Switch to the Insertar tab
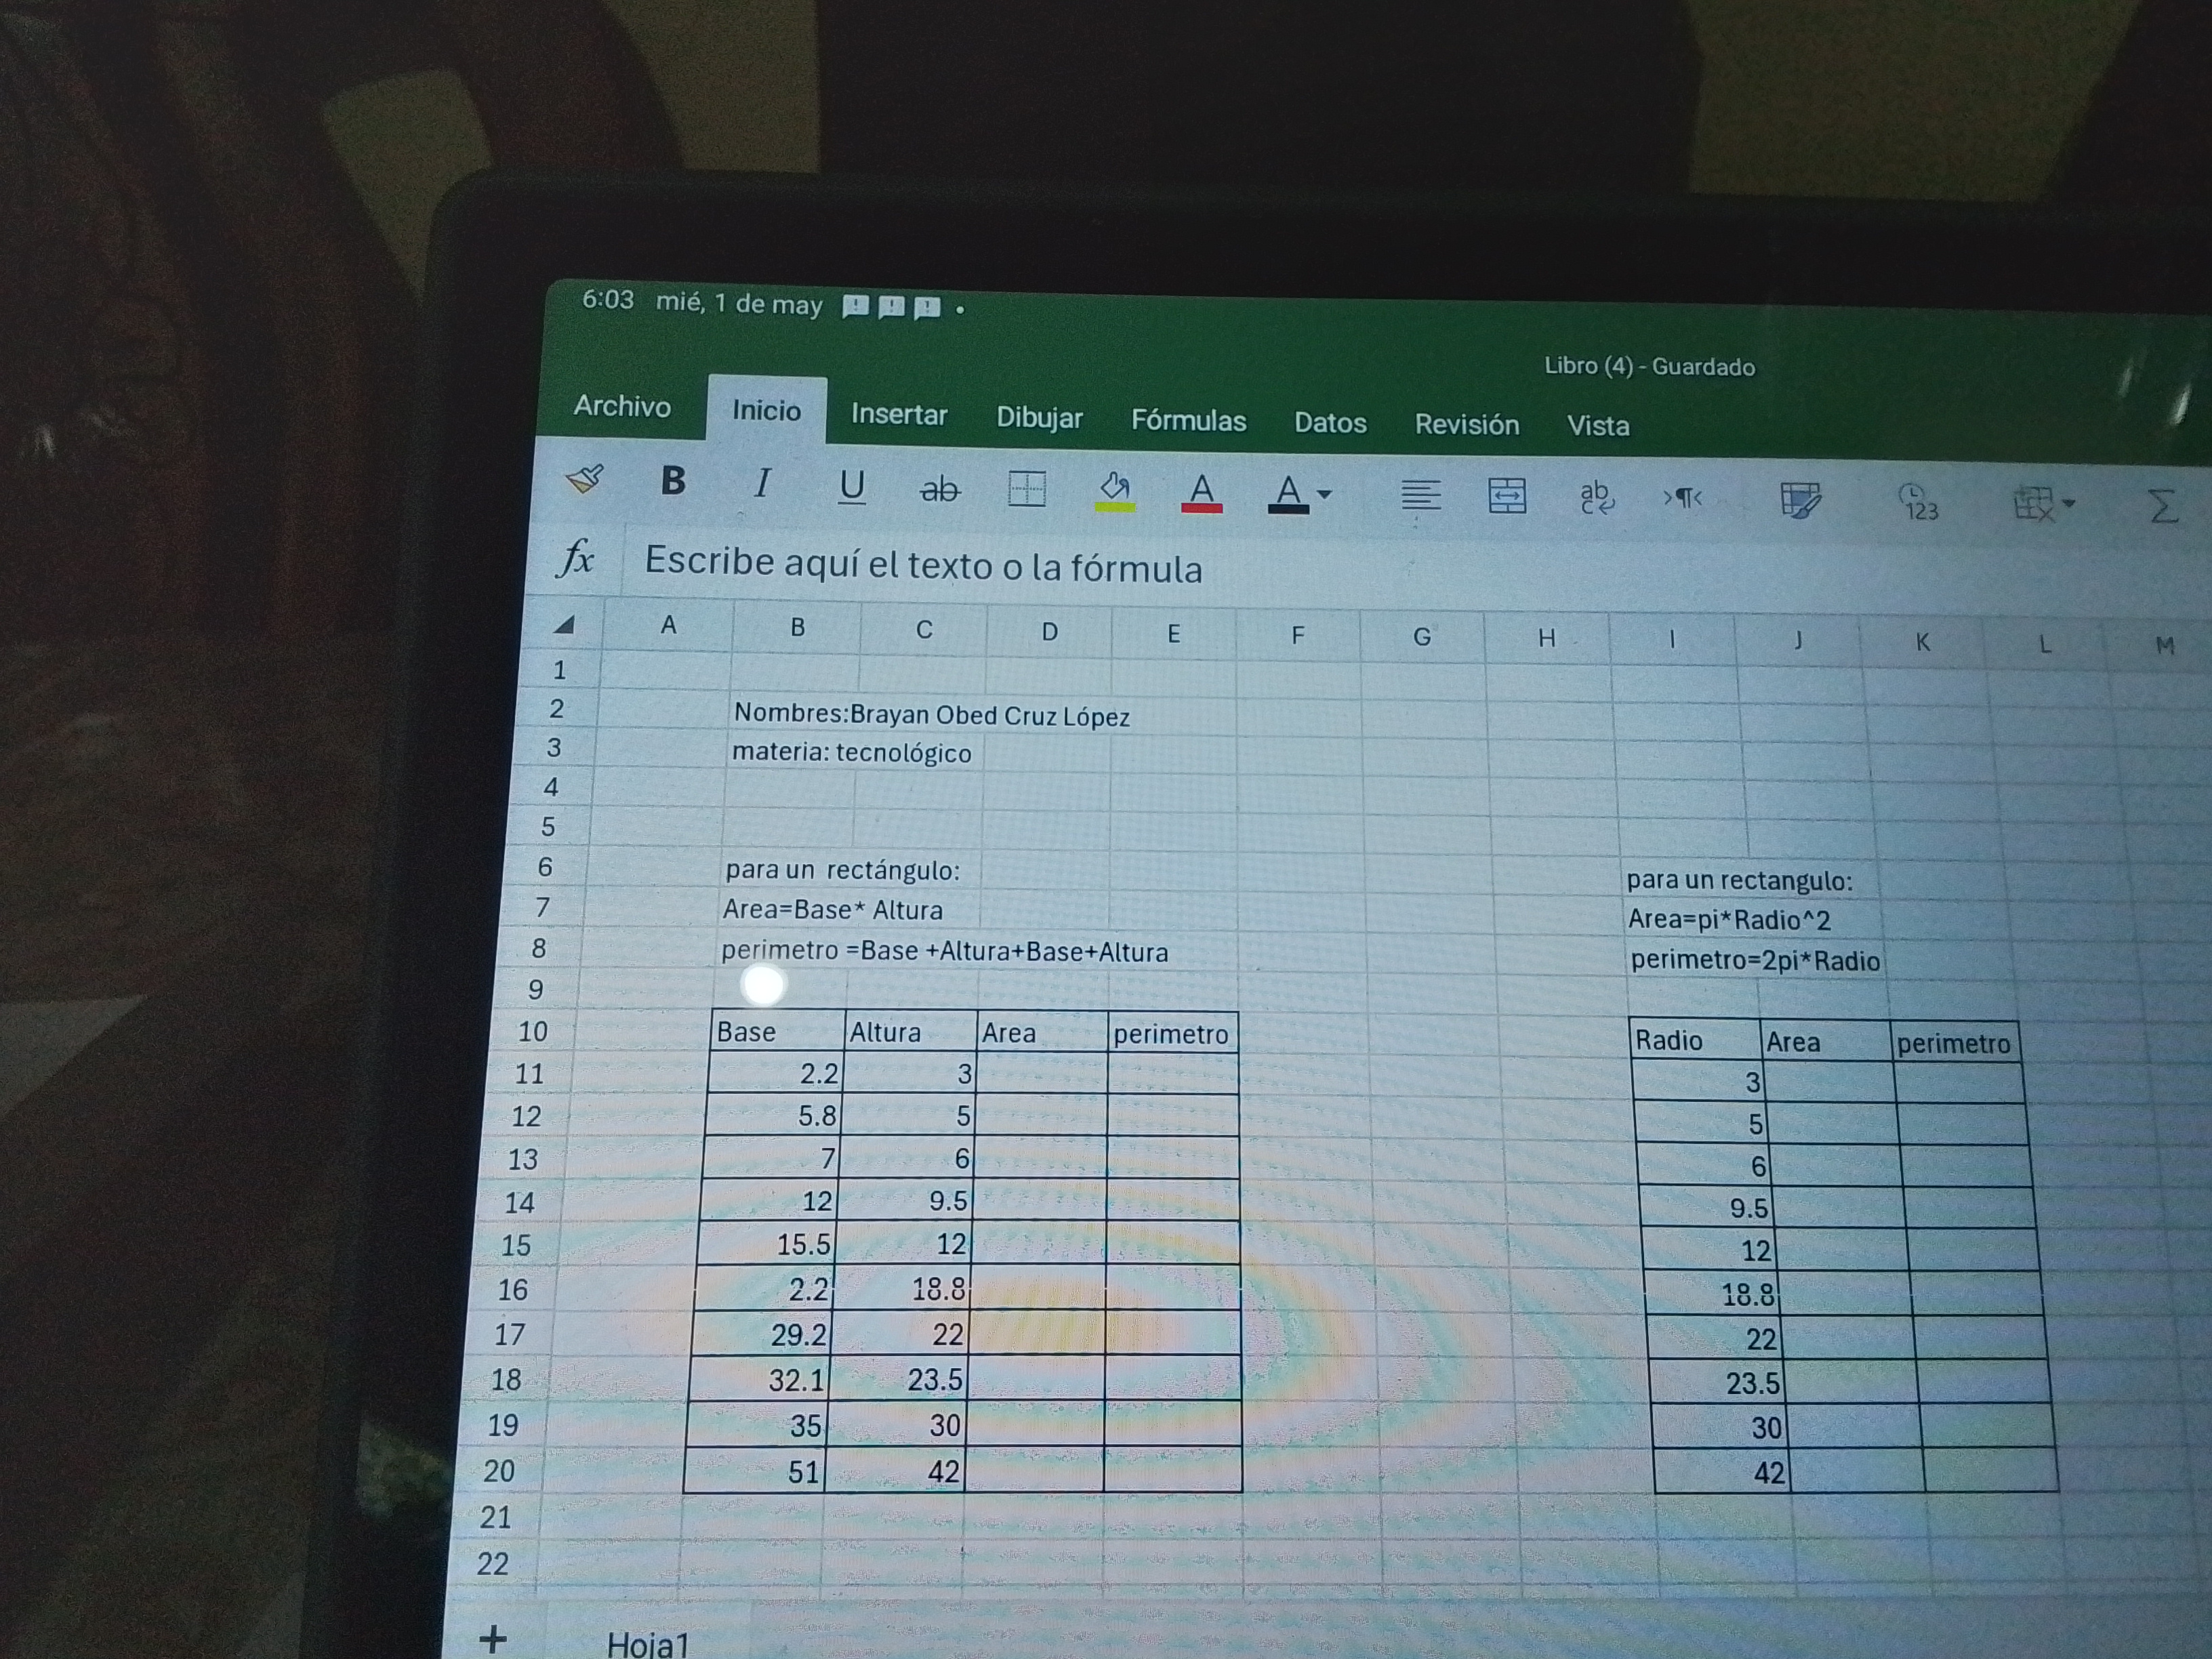Viewport: 2212px width, 1659px height. pos(898,415)
